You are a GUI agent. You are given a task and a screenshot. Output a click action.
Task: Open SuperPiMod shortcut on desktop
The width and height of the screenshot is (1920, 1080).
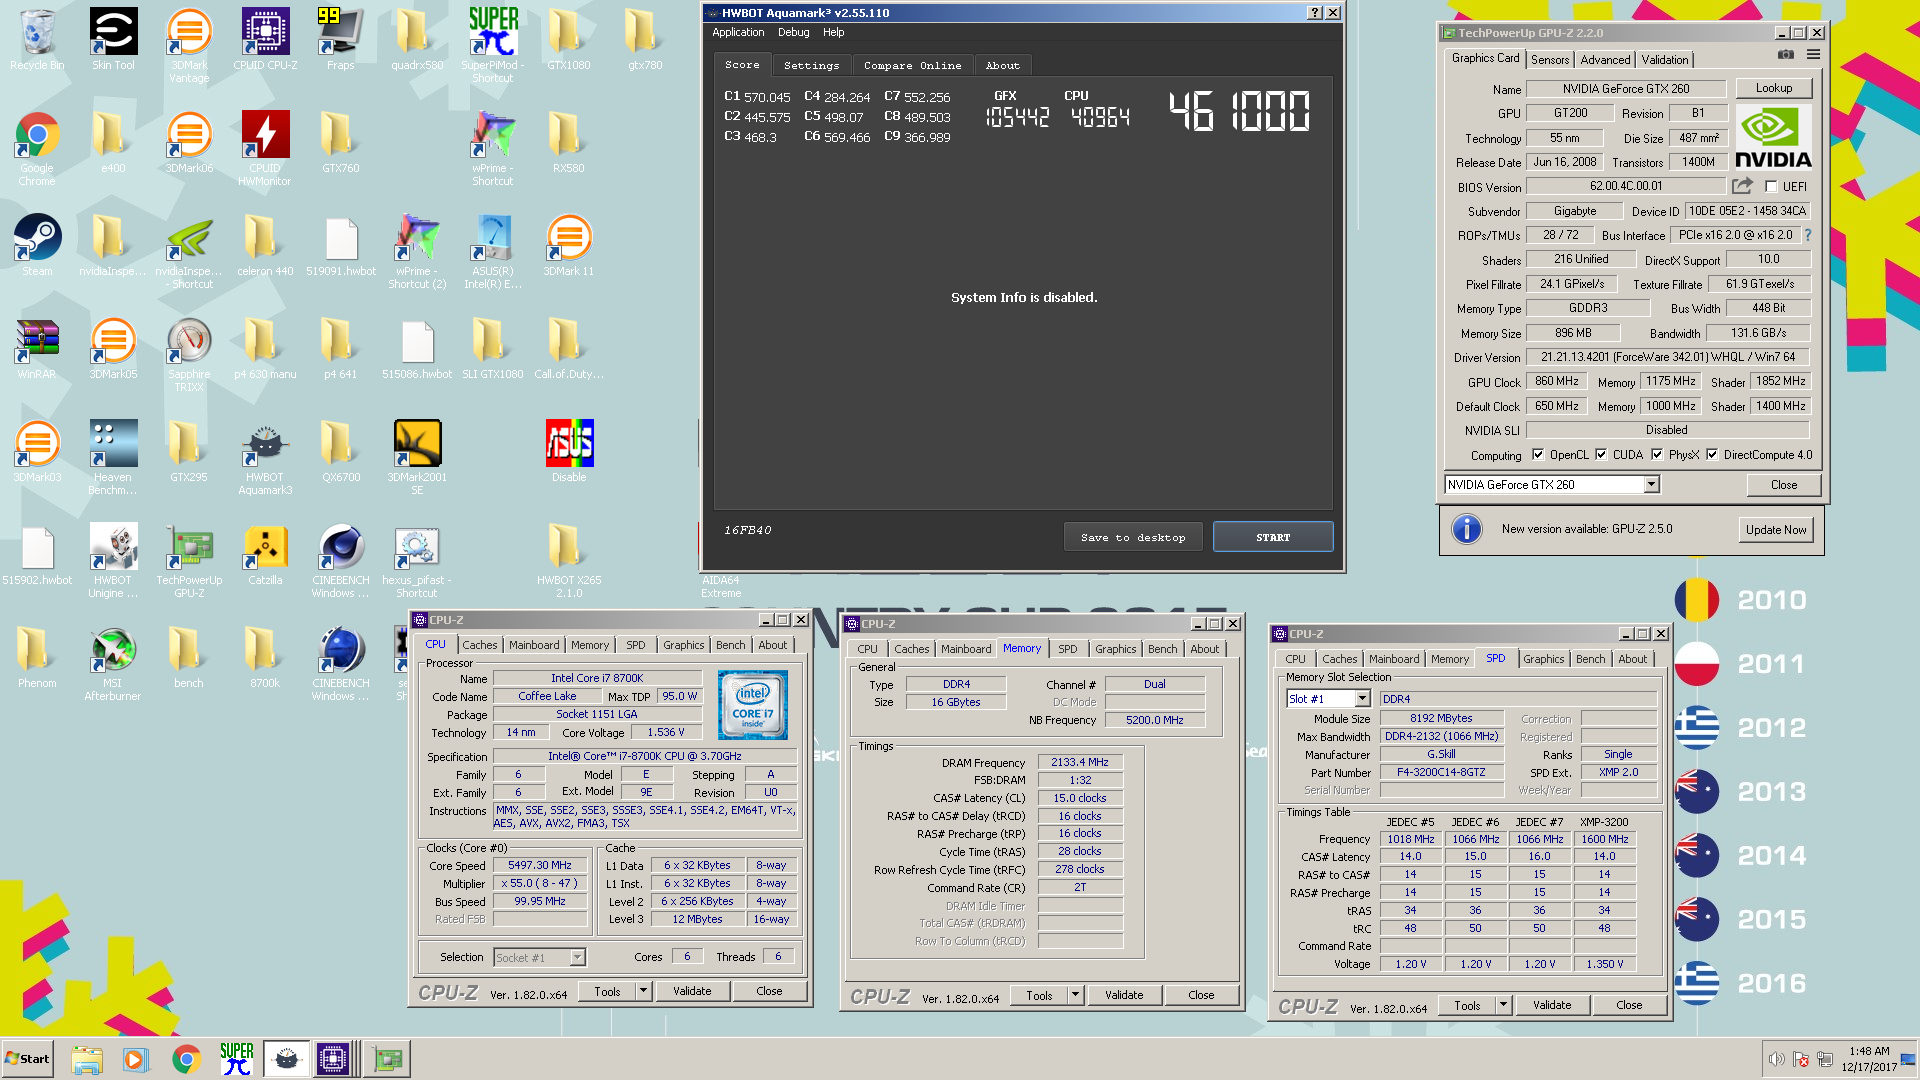[493, 44]
